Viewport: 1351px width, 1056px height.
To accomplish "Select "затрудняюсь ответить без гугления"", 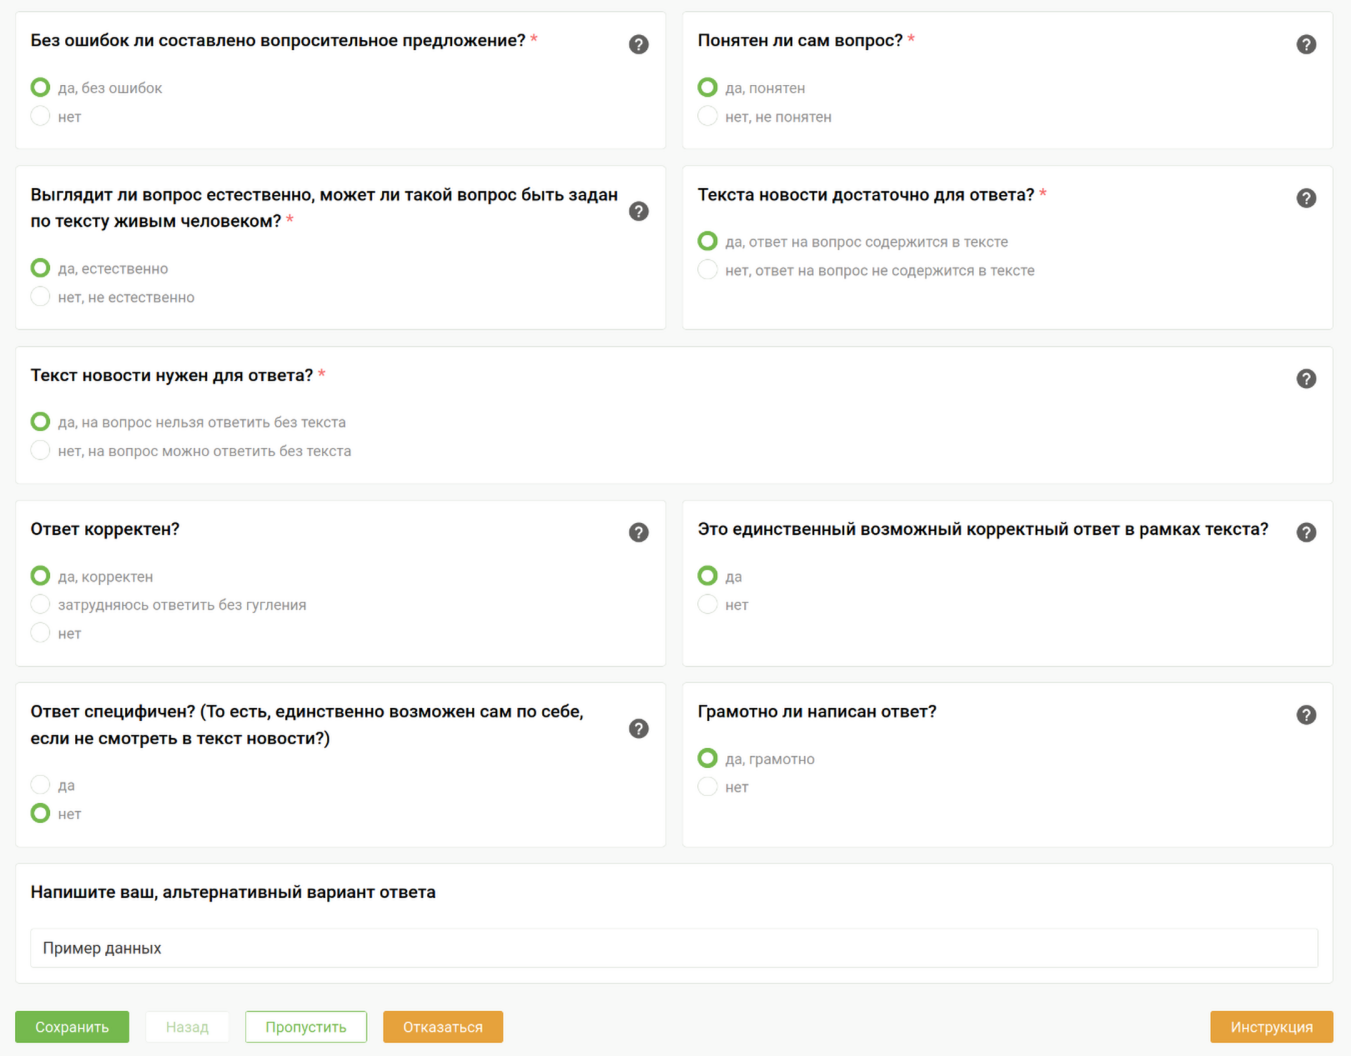I will (41, 604).
